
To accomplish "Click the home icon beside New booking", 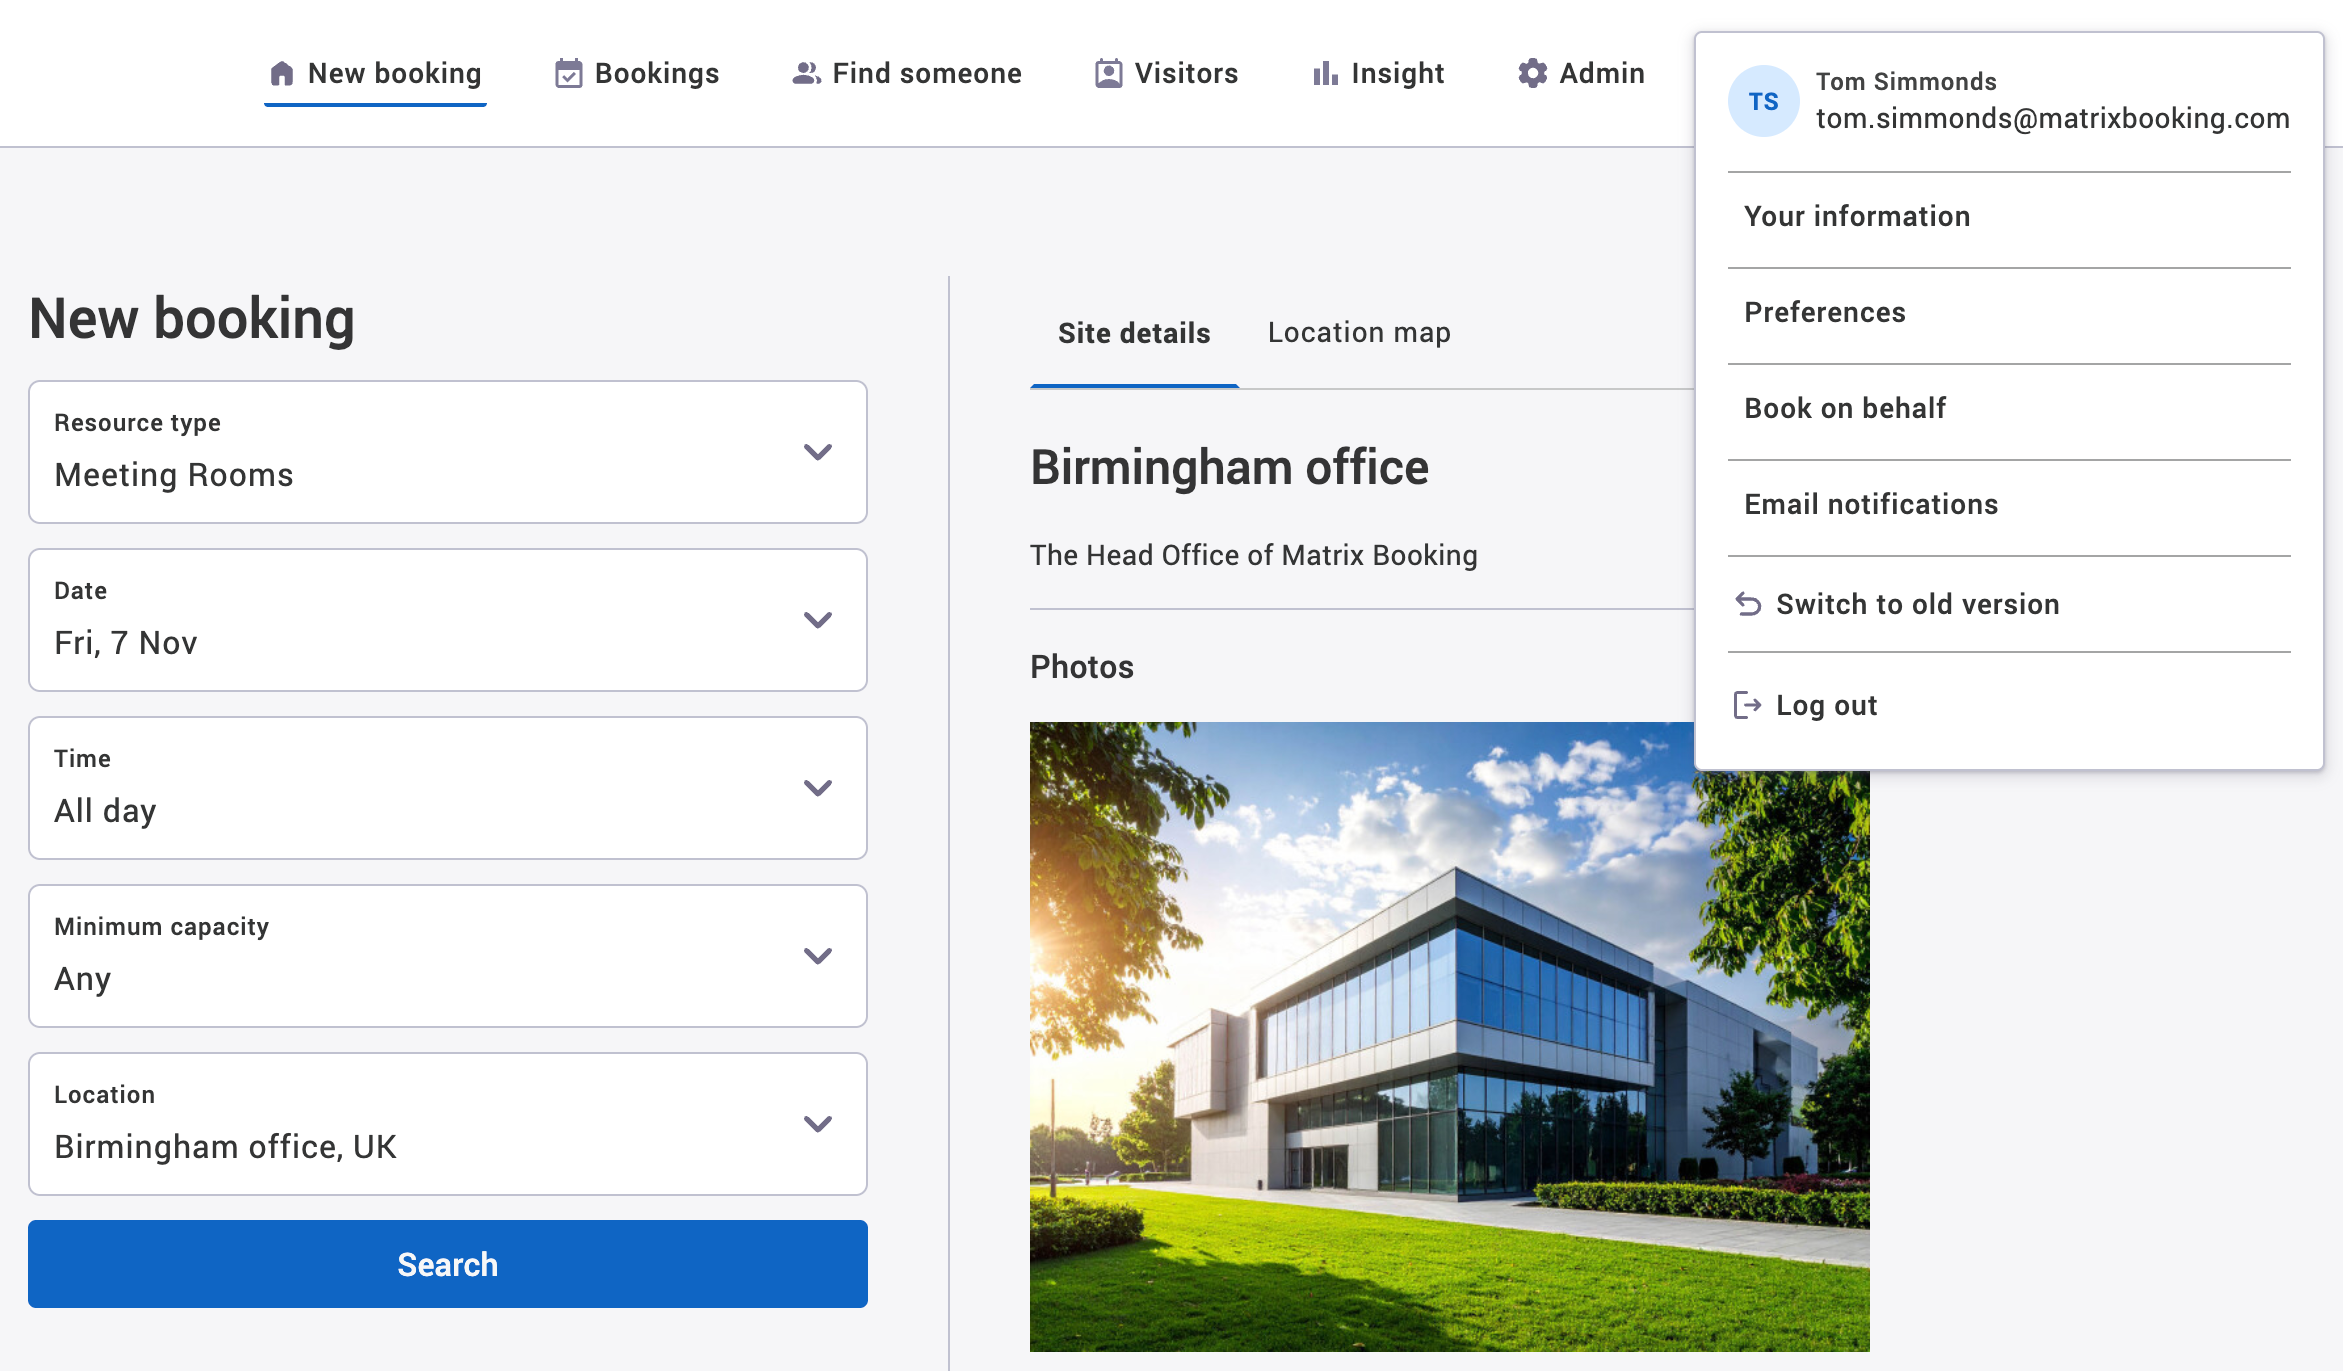I will pos(282,74).
